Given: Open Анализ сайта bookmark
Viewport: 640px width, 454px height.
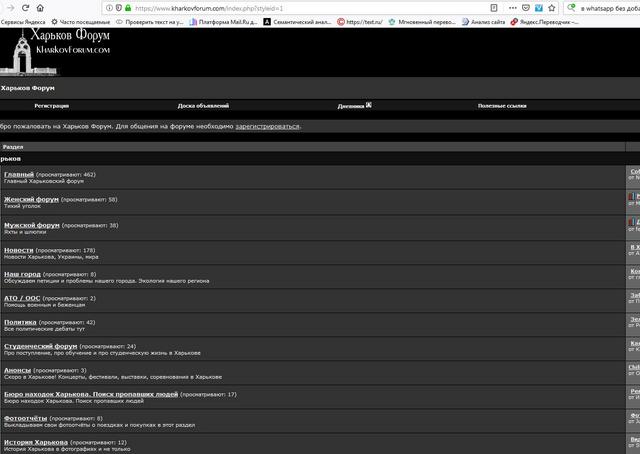Looking at the screenshot, I should click(483, 22).
